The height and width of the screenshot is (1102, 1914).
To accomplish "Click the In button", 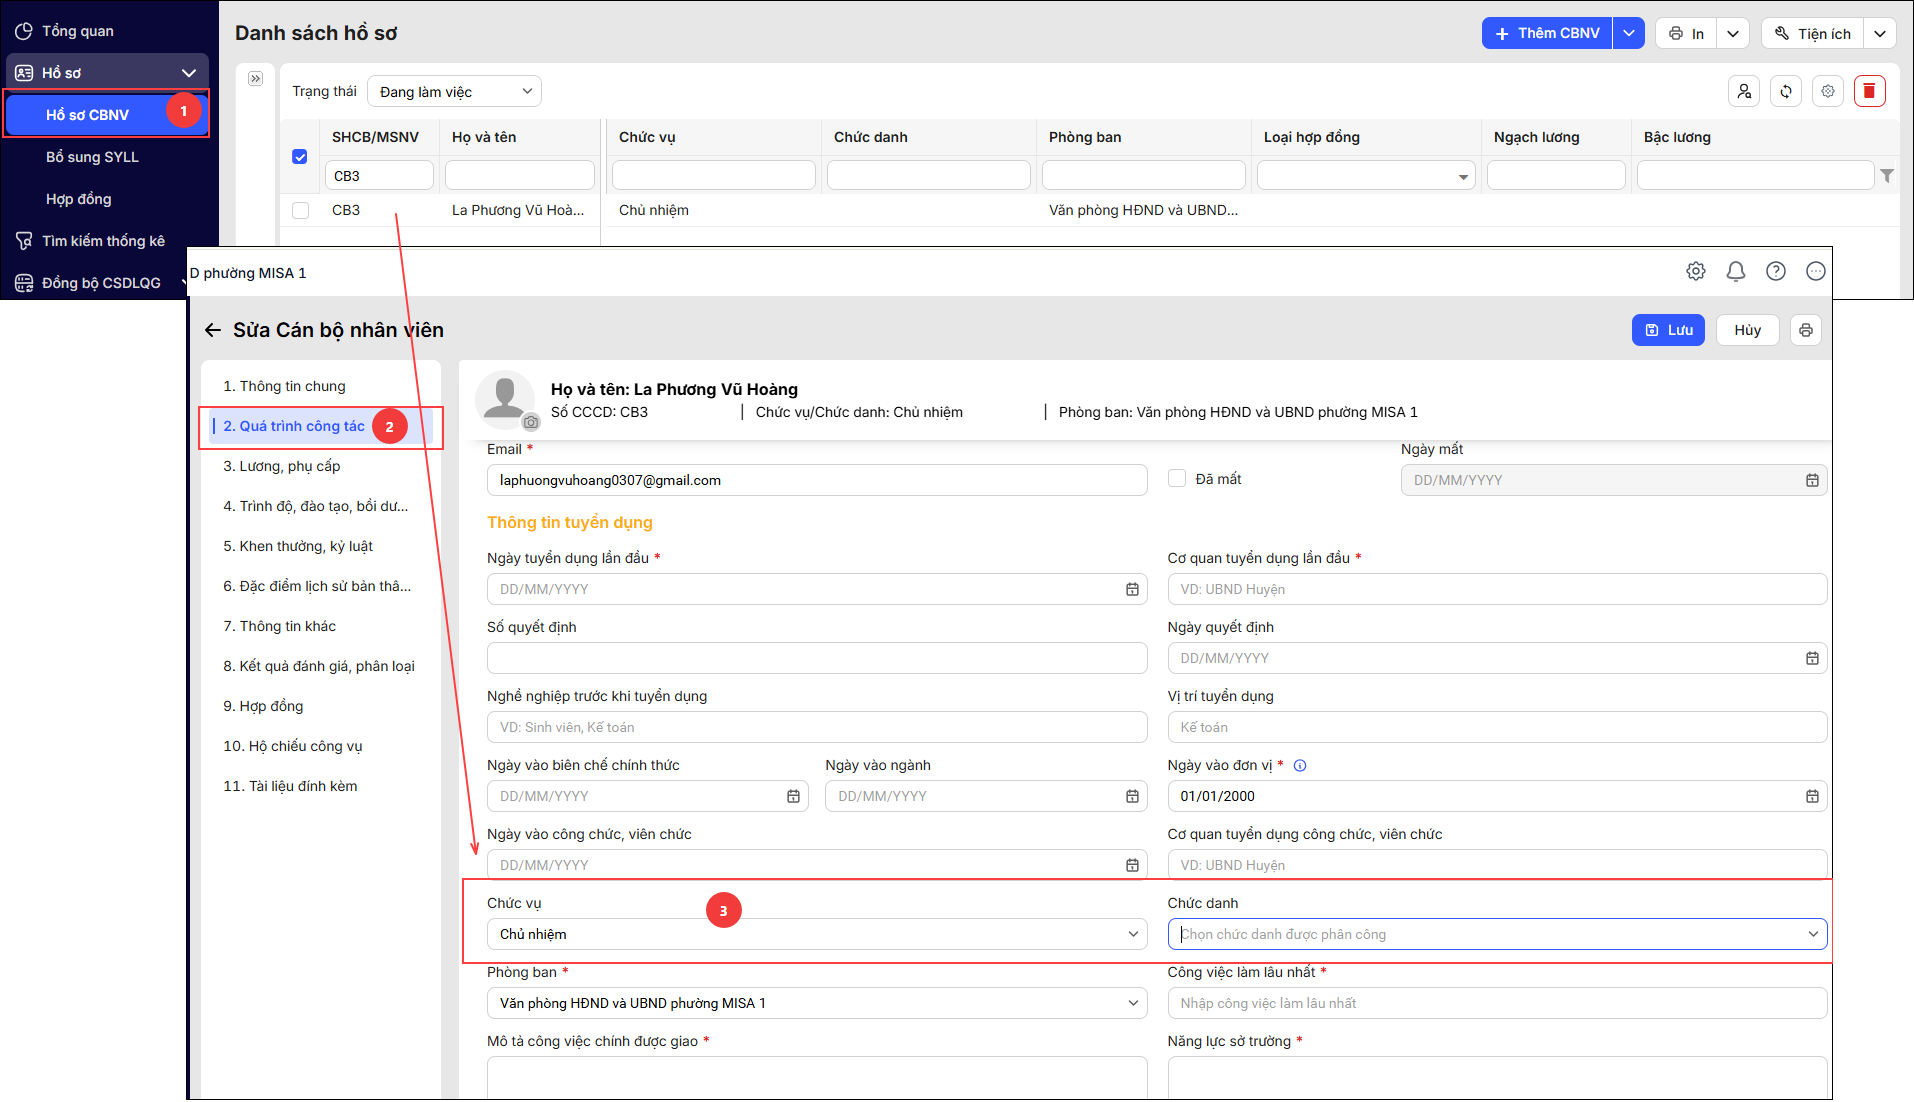I will (x=1686, y=33).
